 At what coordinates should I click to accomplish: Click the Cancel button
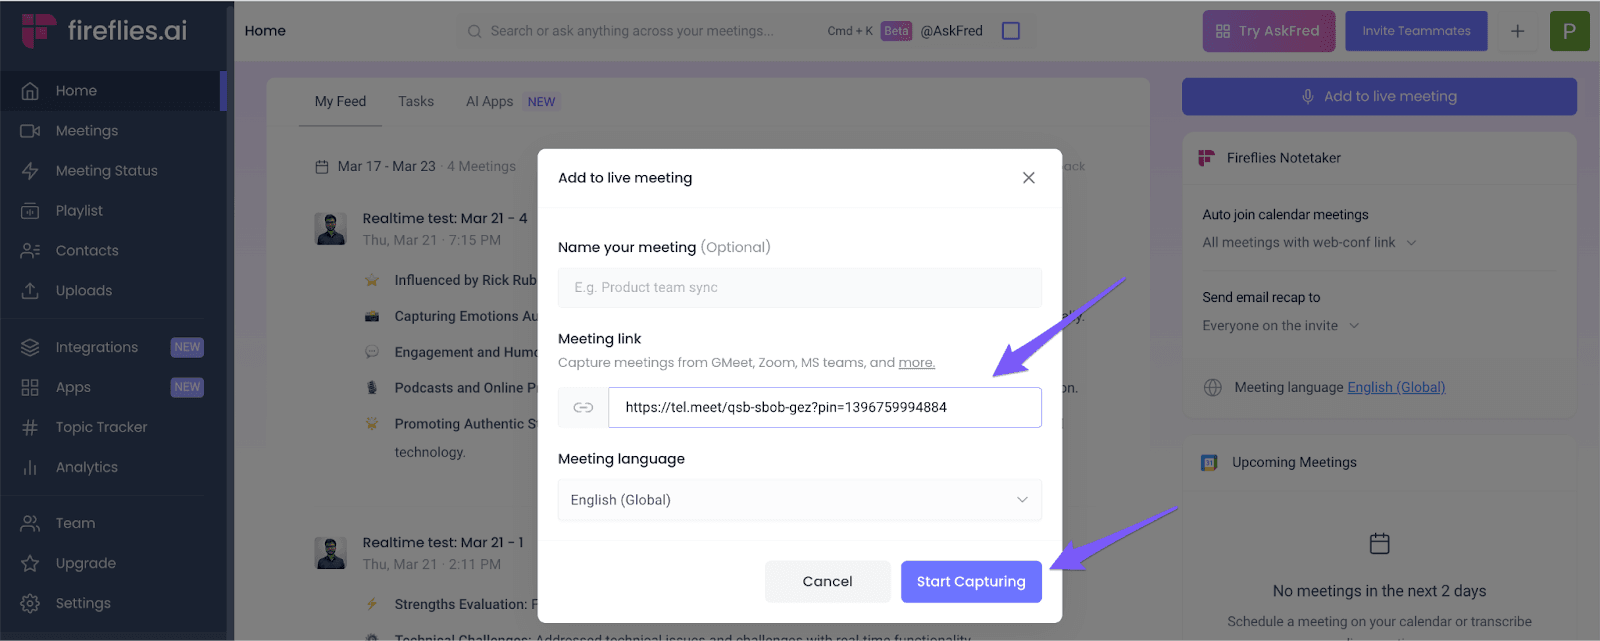(828, 582)
